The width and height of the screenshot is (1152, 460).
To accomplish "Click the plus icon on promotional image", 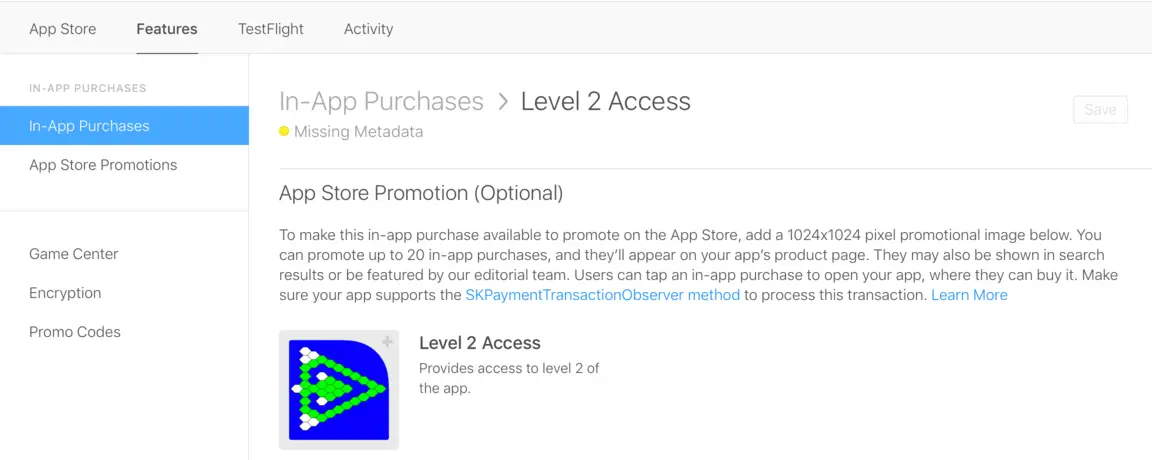I will tap(387, 342).
